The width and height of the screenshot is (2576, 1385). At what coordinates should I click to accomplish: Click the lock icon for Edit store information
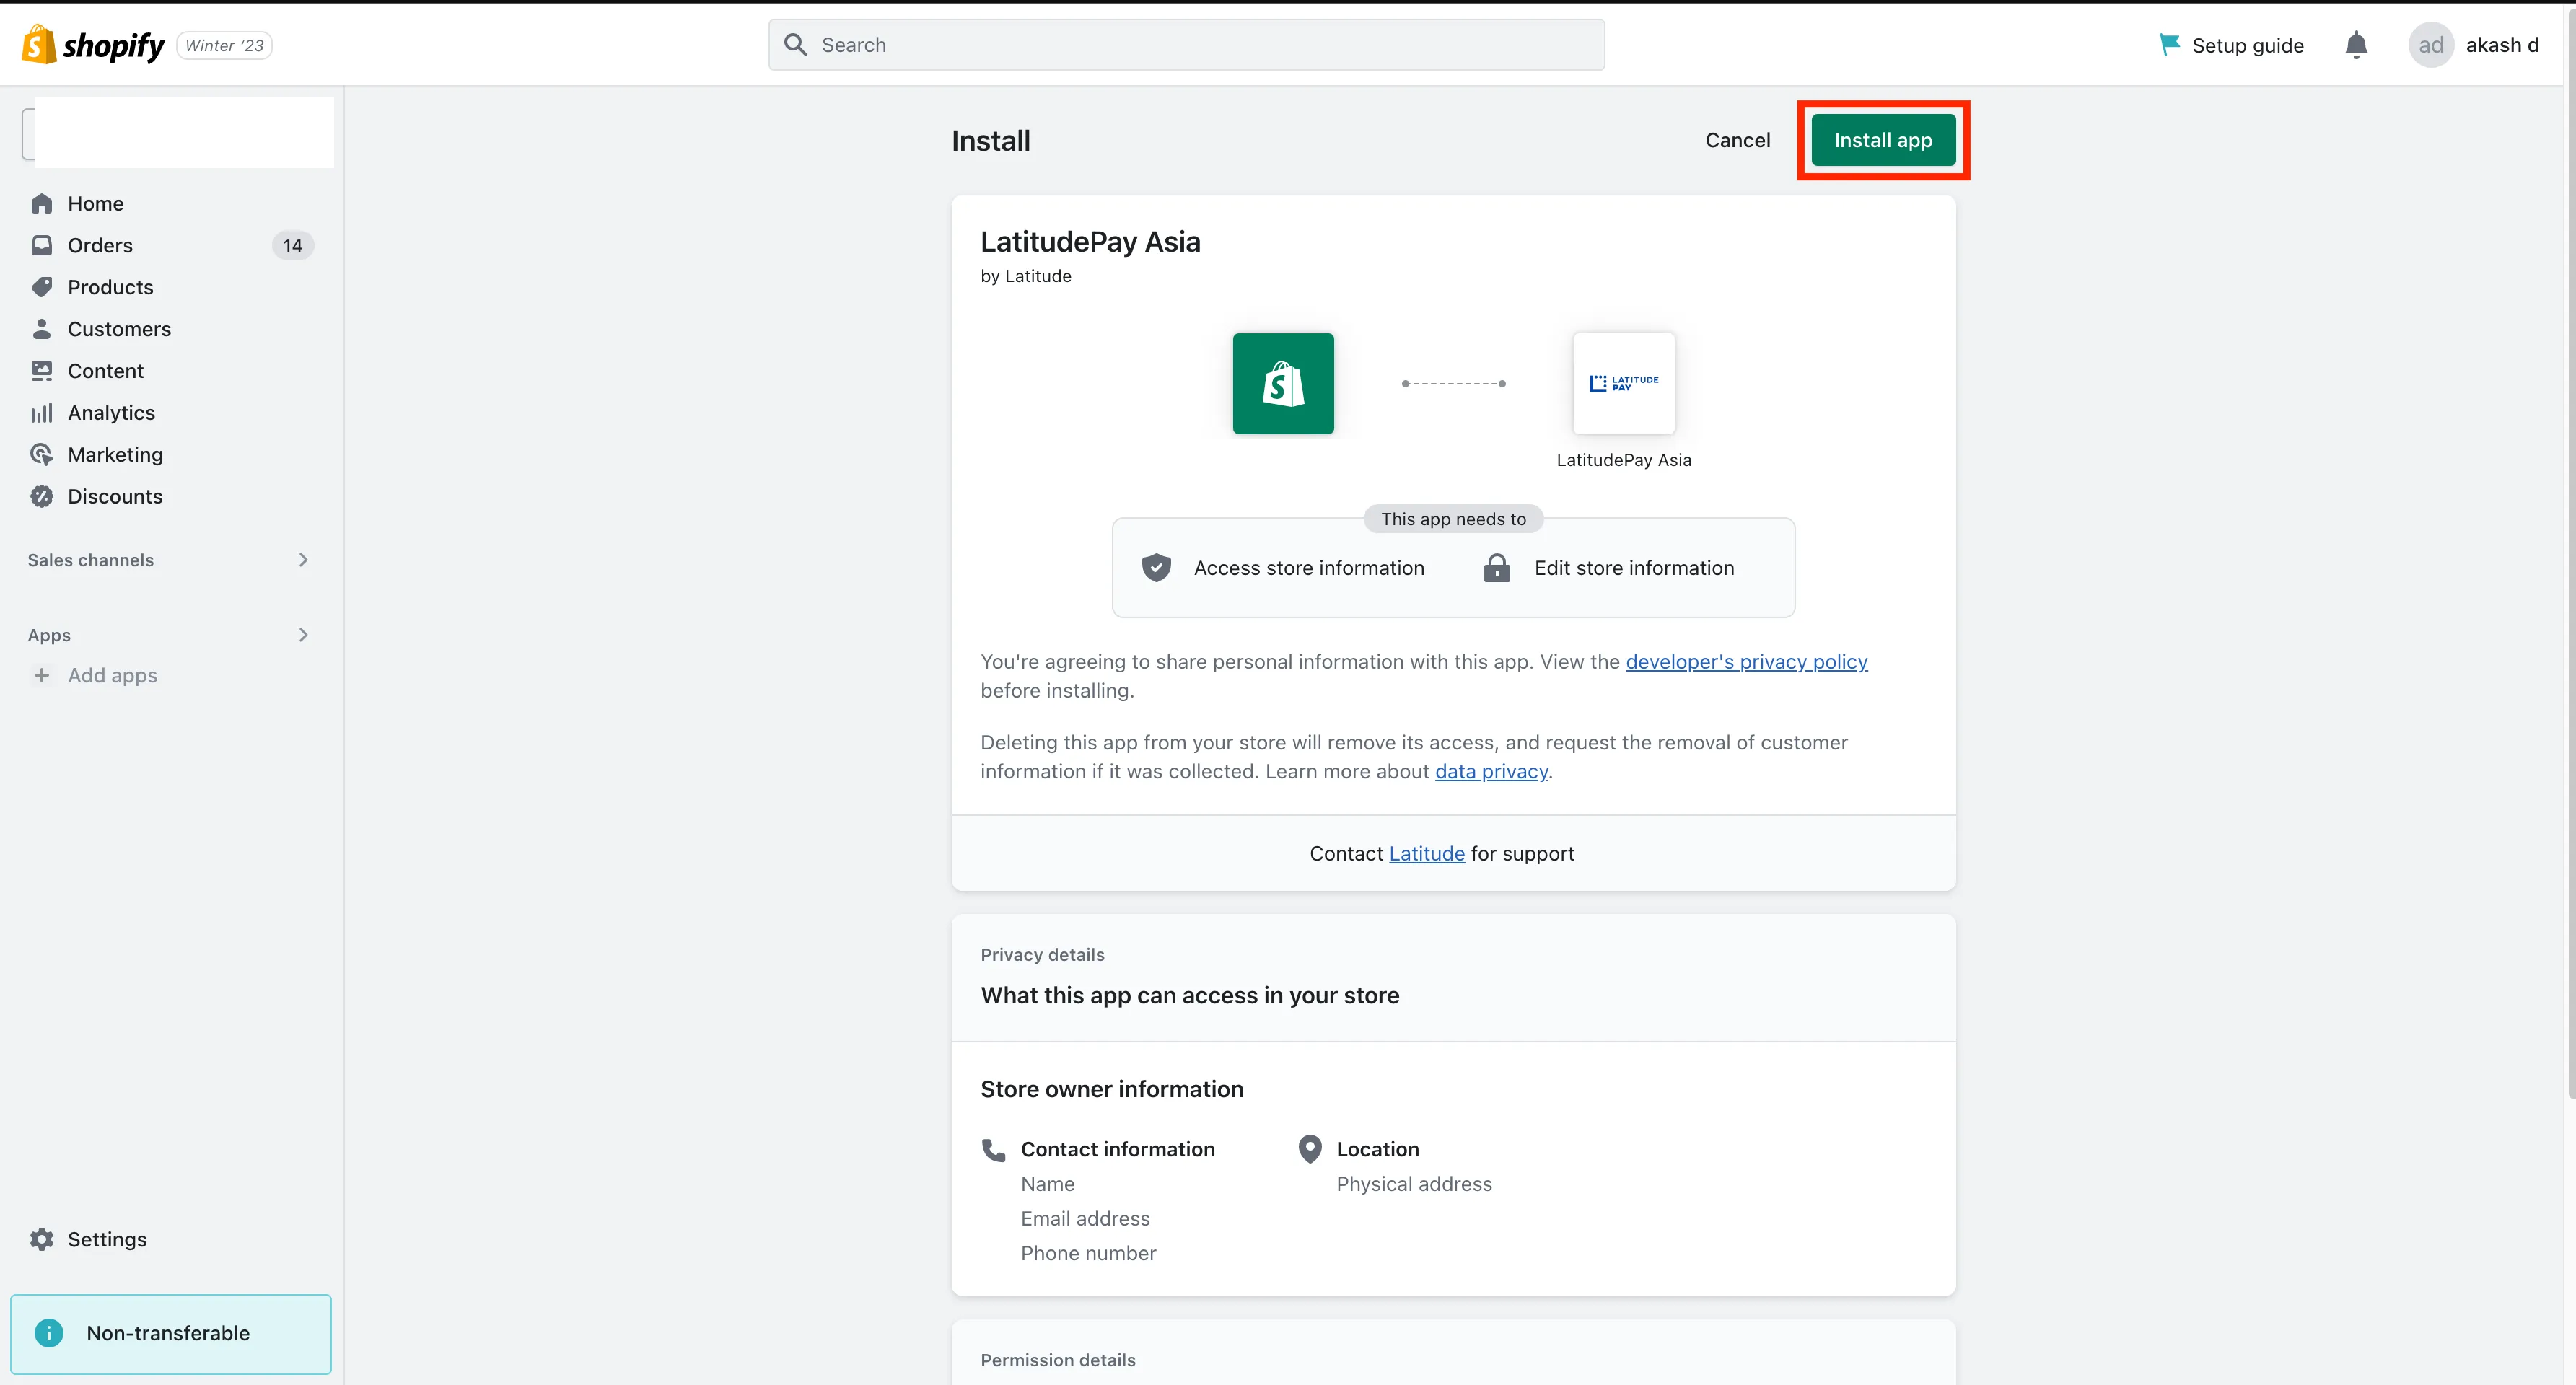(1497, 568)
